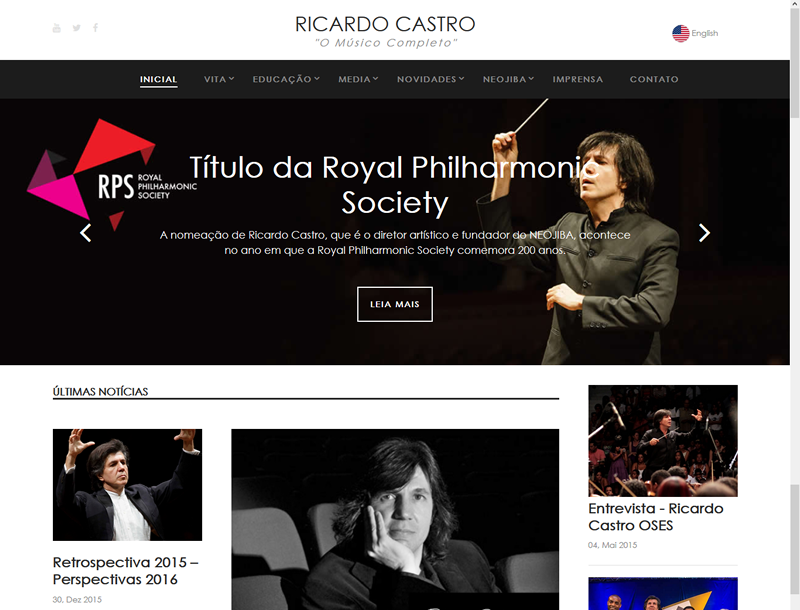Go to previous slide with left arrow
Screen dimensions: 800x610
pos(86,233)
